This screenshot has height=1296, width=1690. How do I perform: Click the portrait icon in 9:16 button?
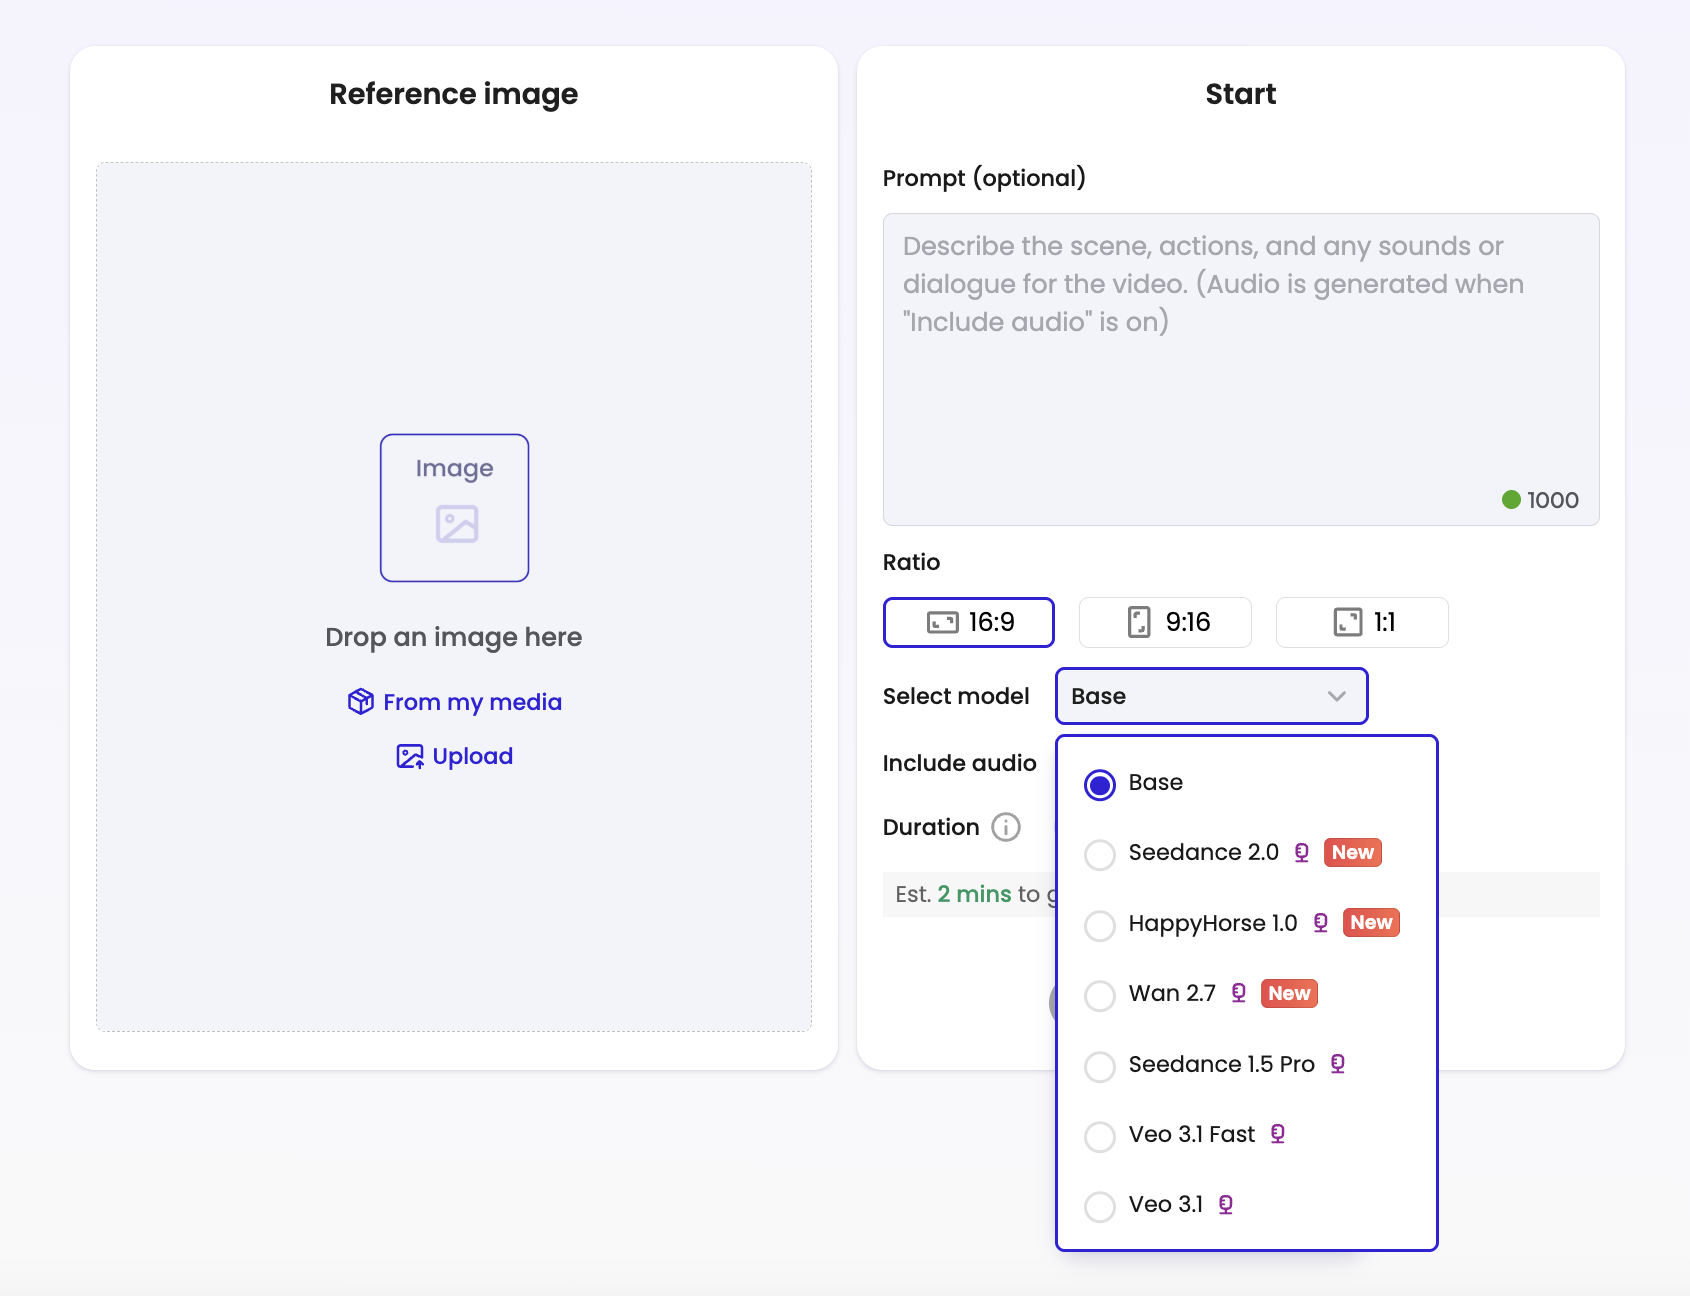[1139, 622]
